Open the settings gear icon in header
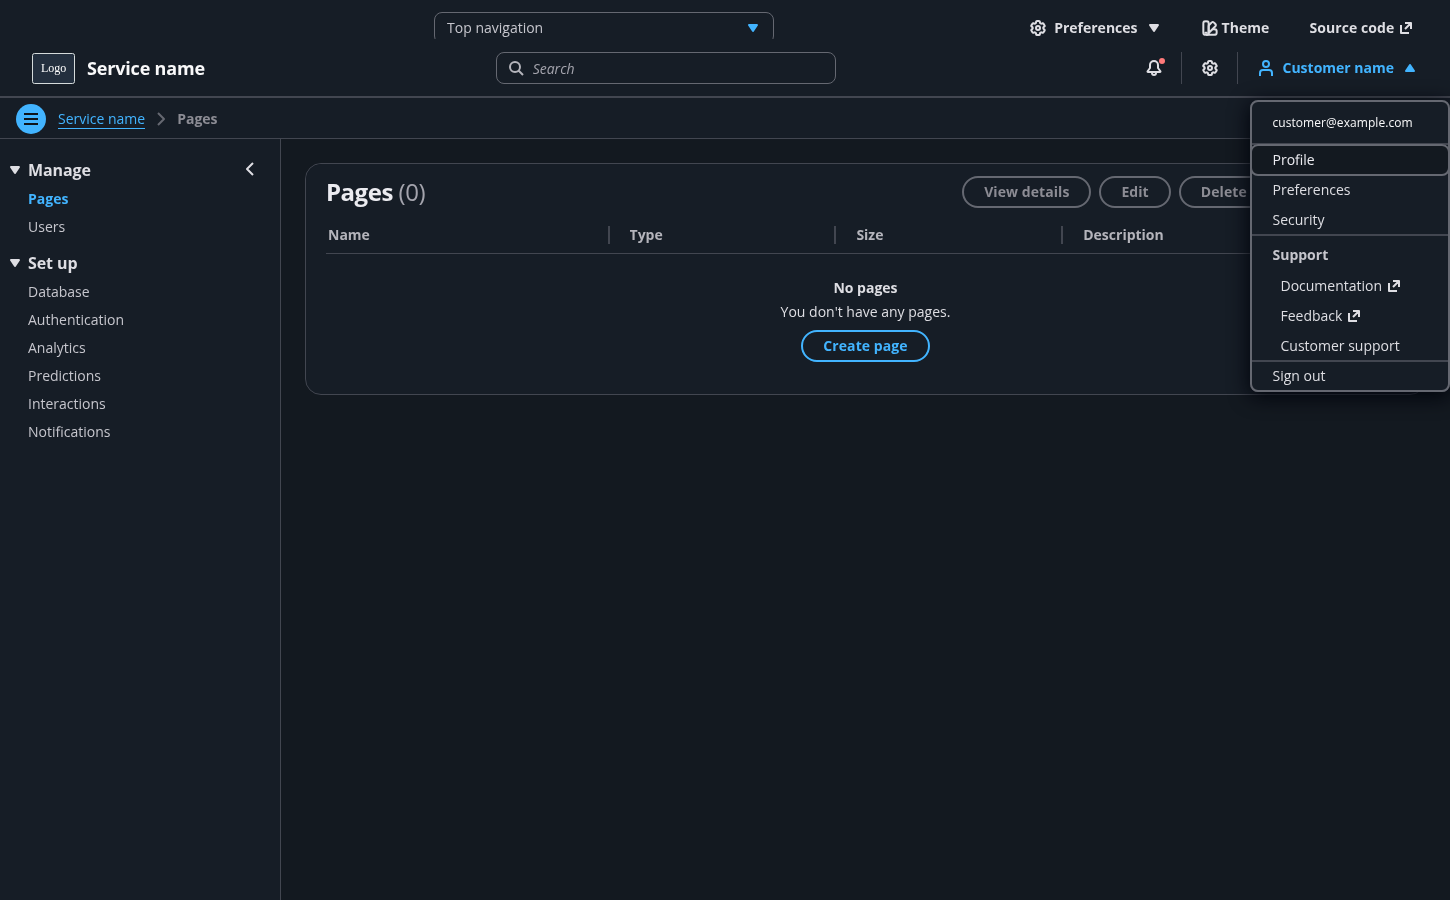Viewport: 1450px width, 900px height. (1210, 68)
